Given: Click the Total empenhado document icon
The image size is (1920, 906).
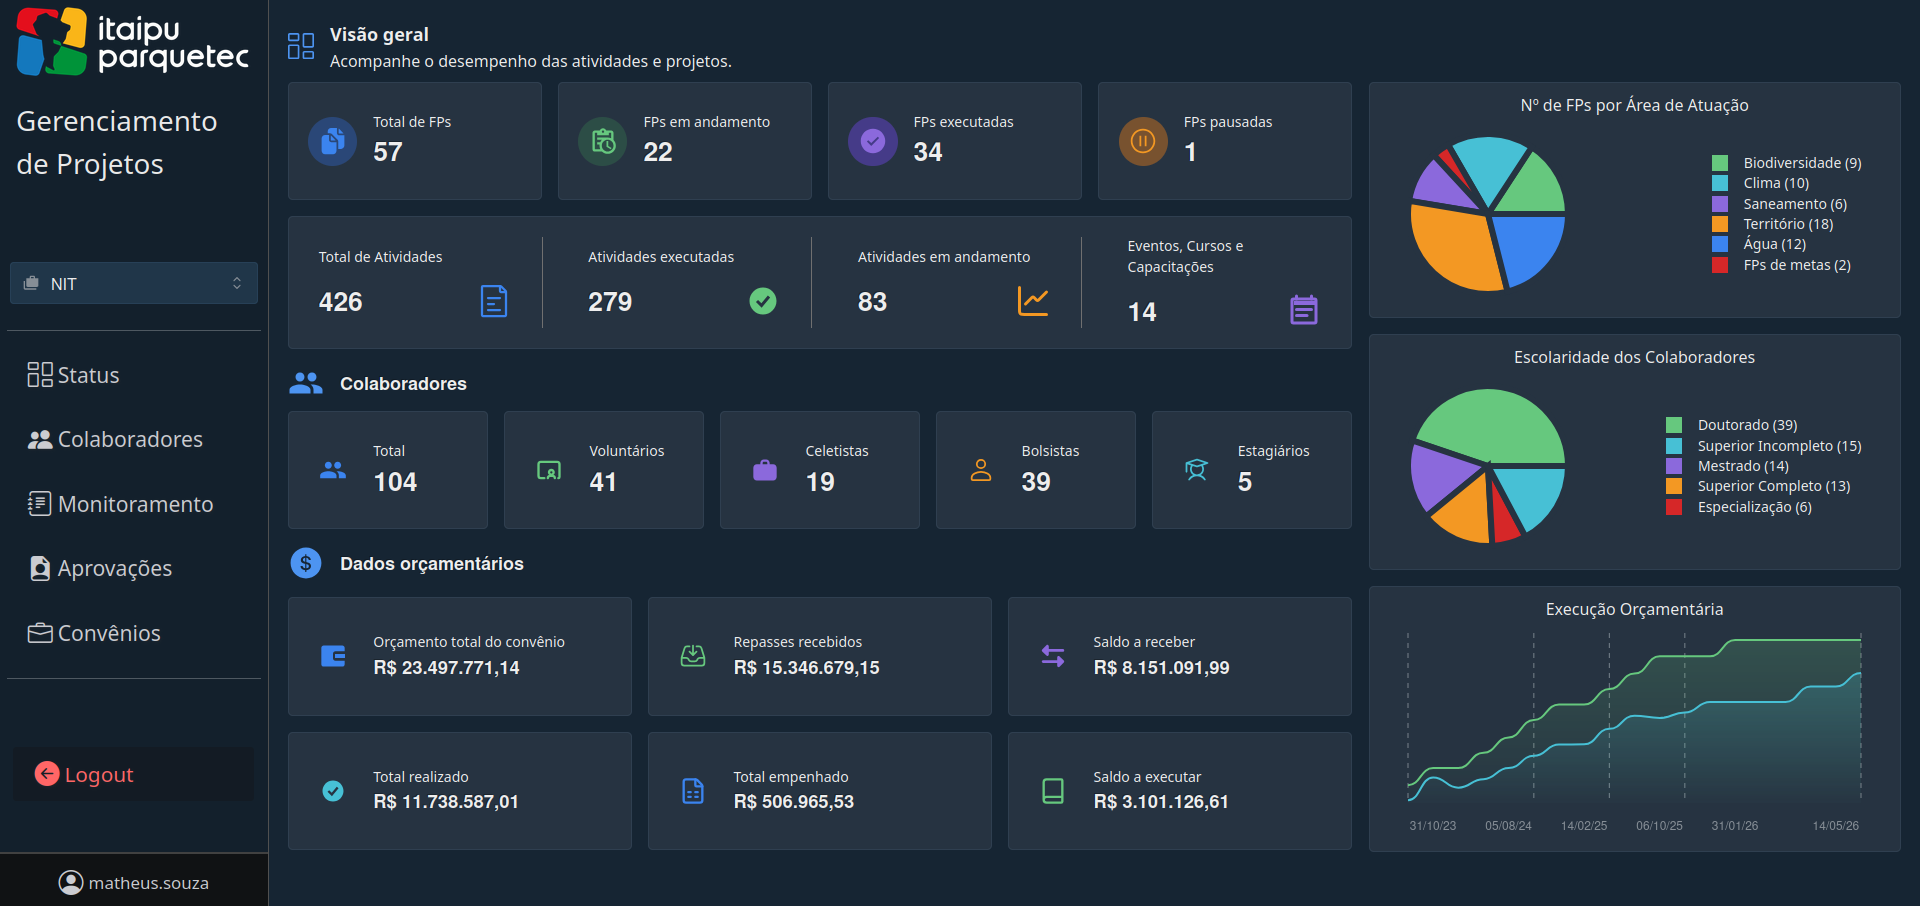Looking at the screenshot, I should tap(693, 791).
